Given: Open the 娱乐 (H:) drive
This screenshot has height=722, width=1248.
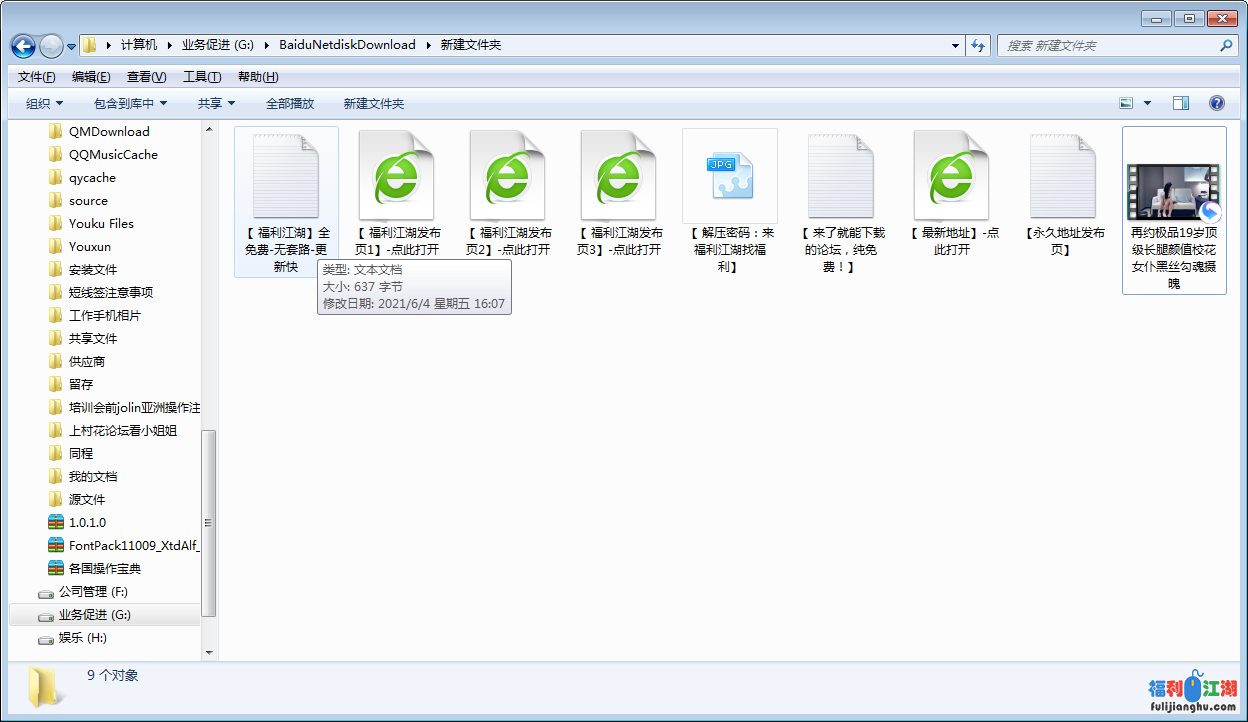Looking at the screenshot, I should (x=82, y=637).
